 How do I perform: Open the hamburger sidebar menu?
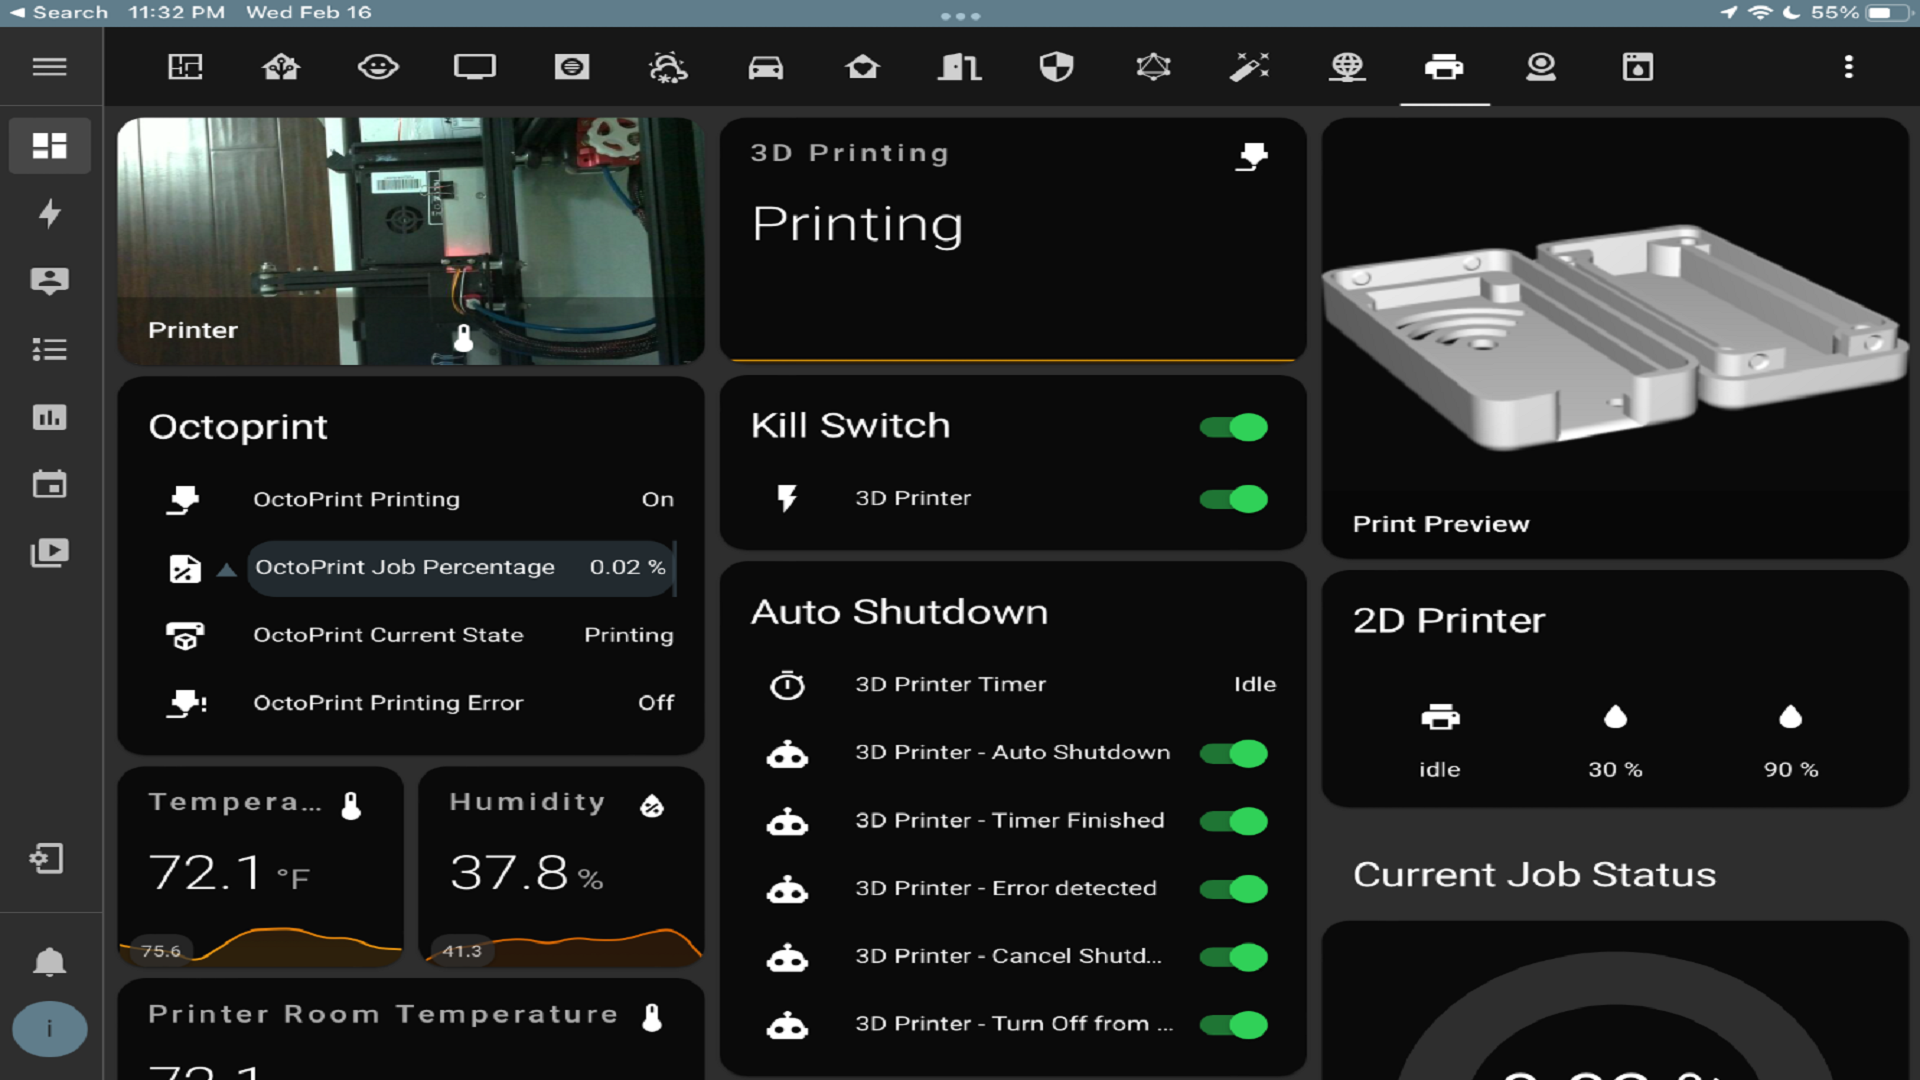coord(49,67)
